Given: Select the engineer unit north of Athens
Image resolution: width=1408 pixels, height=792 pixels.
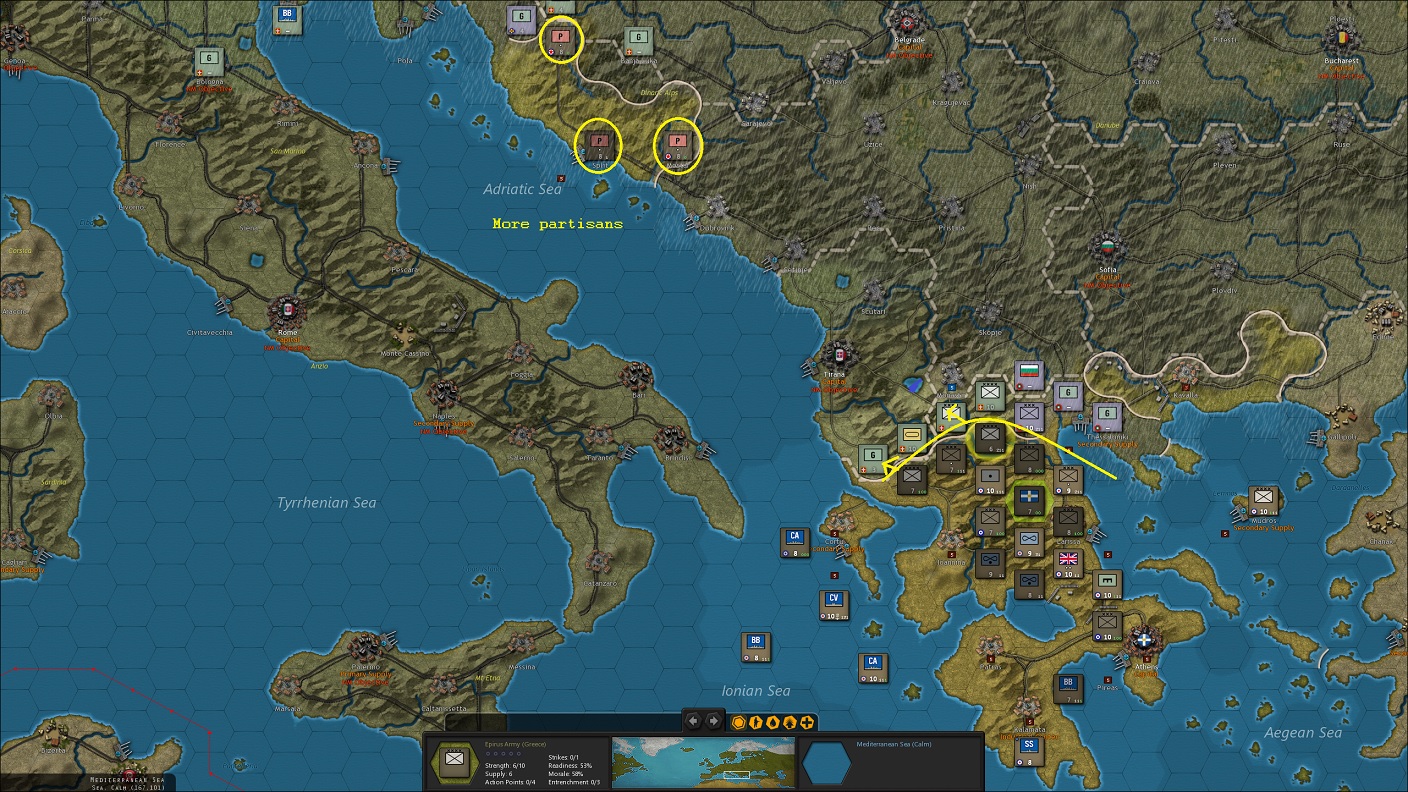Looking at the screenshot, I should [x=1107, y=584].
